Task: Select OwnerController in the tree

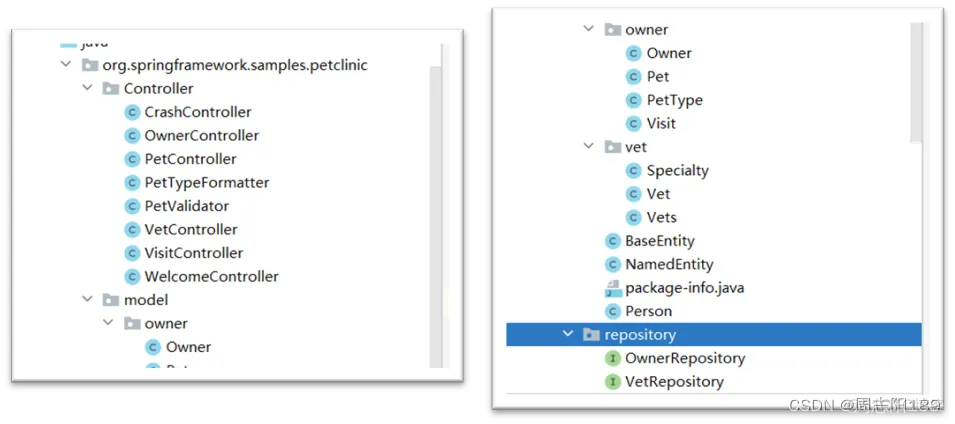Action: [202, 136]
